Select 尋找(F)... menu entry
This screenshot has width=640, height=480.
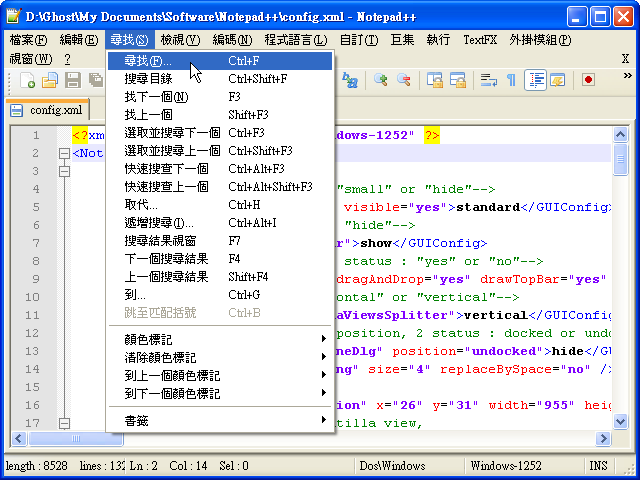click(x=220, y=61)
